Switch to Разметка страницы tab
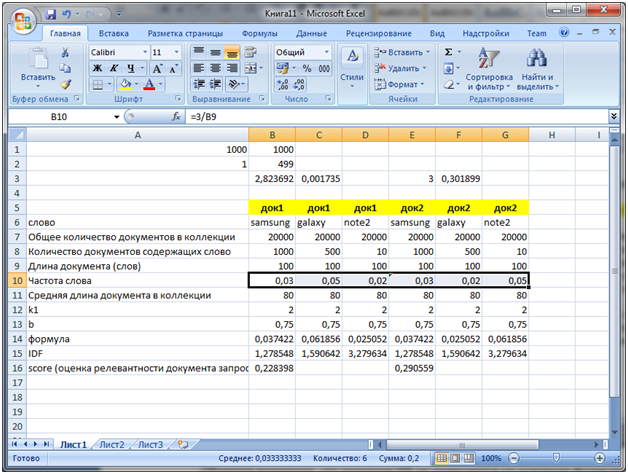 pyautogui.click(x=185, y=34)
